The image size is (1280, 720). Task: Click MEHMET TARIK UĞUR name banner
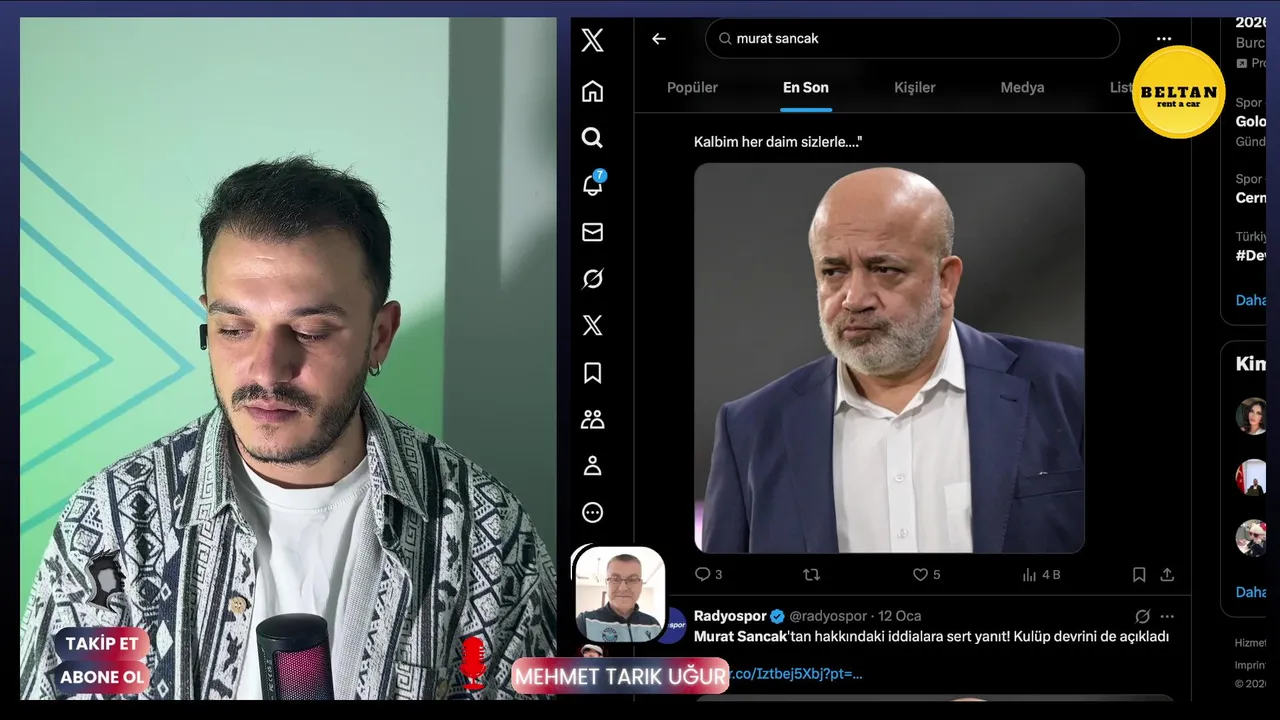pyautogui.click(x=620, y=677)
